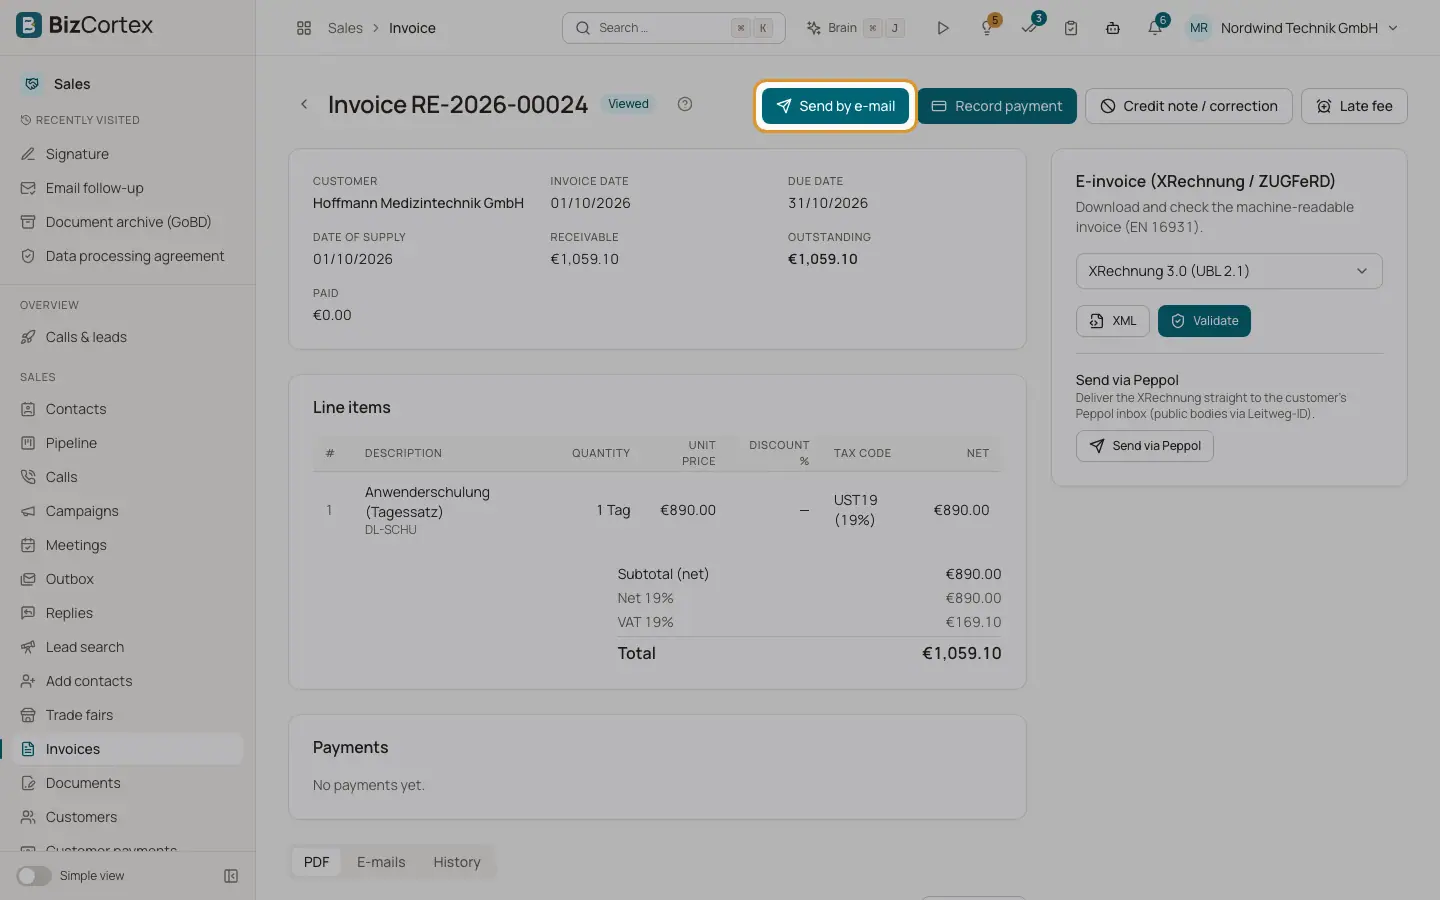Switch to the History tab
Viewport: 1440px width, 900px height.
click(457, 862)
